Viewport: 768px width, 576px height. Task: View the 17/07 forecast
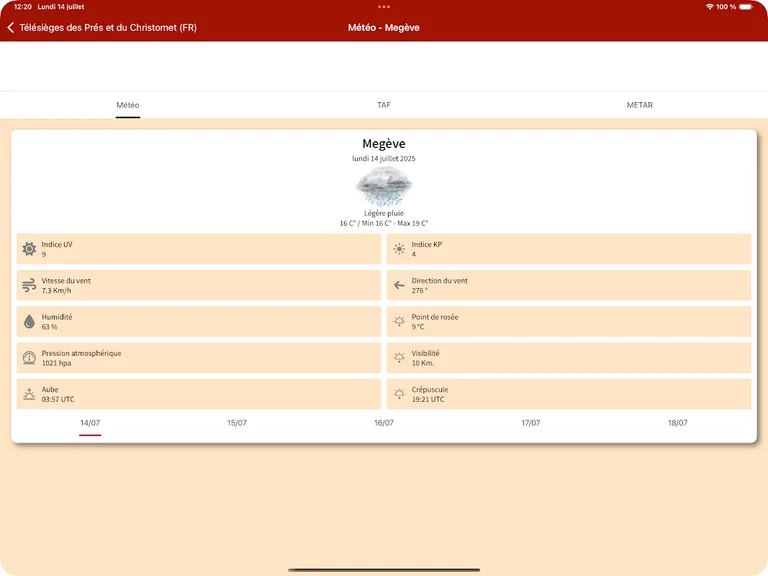[x=531, y=423]
